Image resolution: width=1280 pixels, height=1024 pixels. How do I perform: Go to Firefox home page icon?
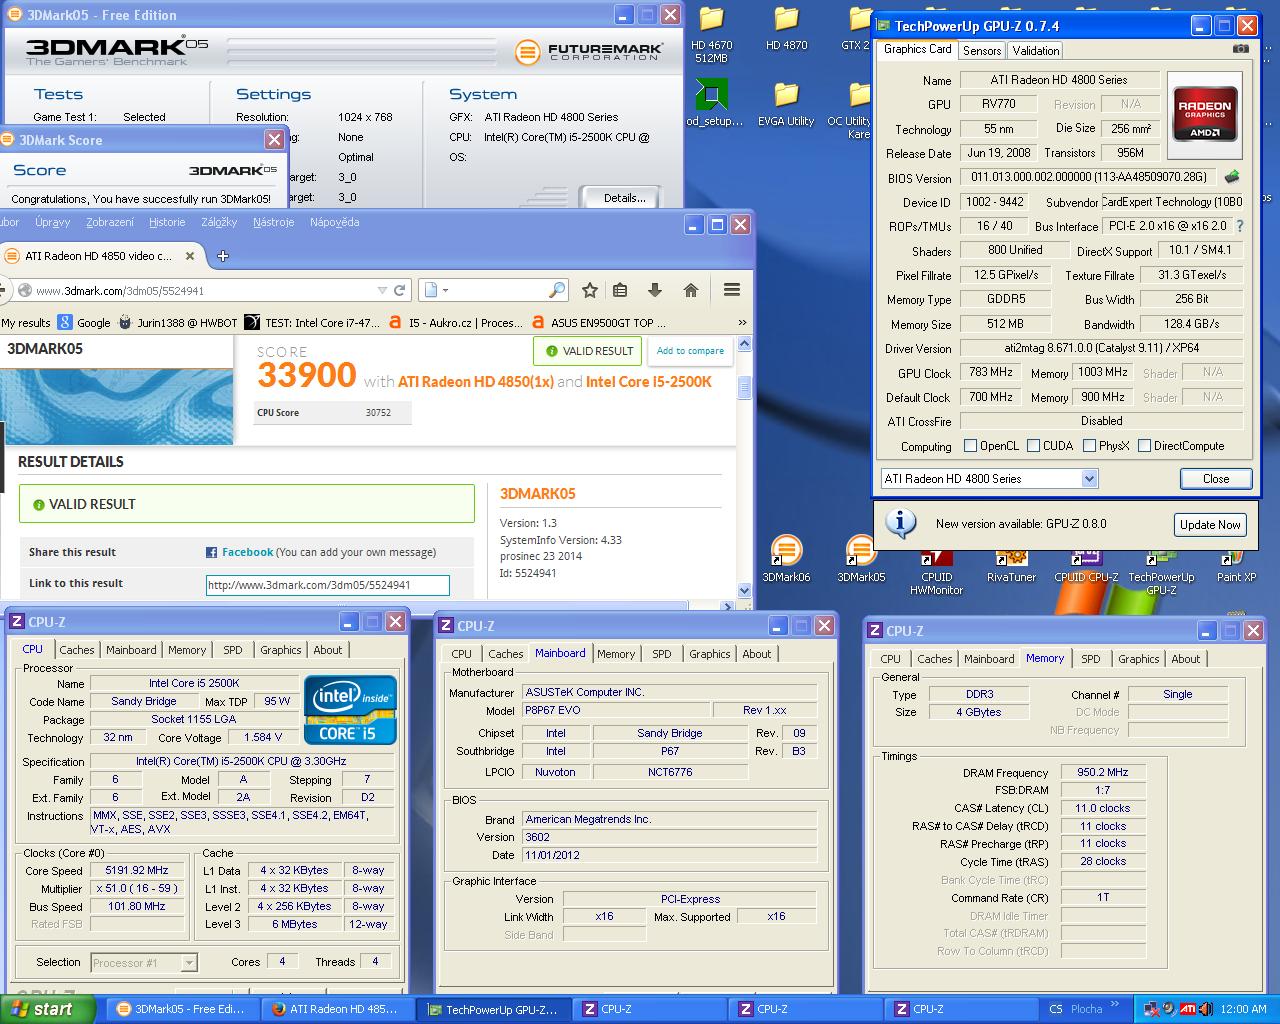(690, 290)
